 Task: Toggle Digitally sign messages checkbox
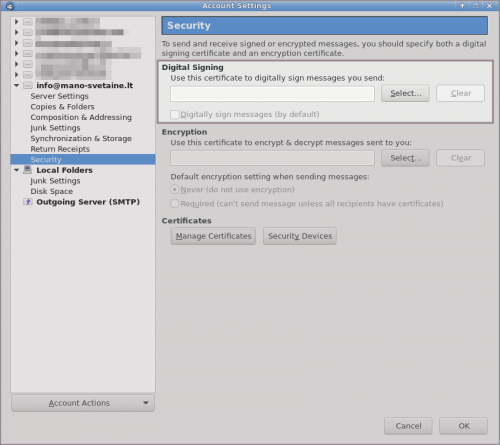coord(175,114)
